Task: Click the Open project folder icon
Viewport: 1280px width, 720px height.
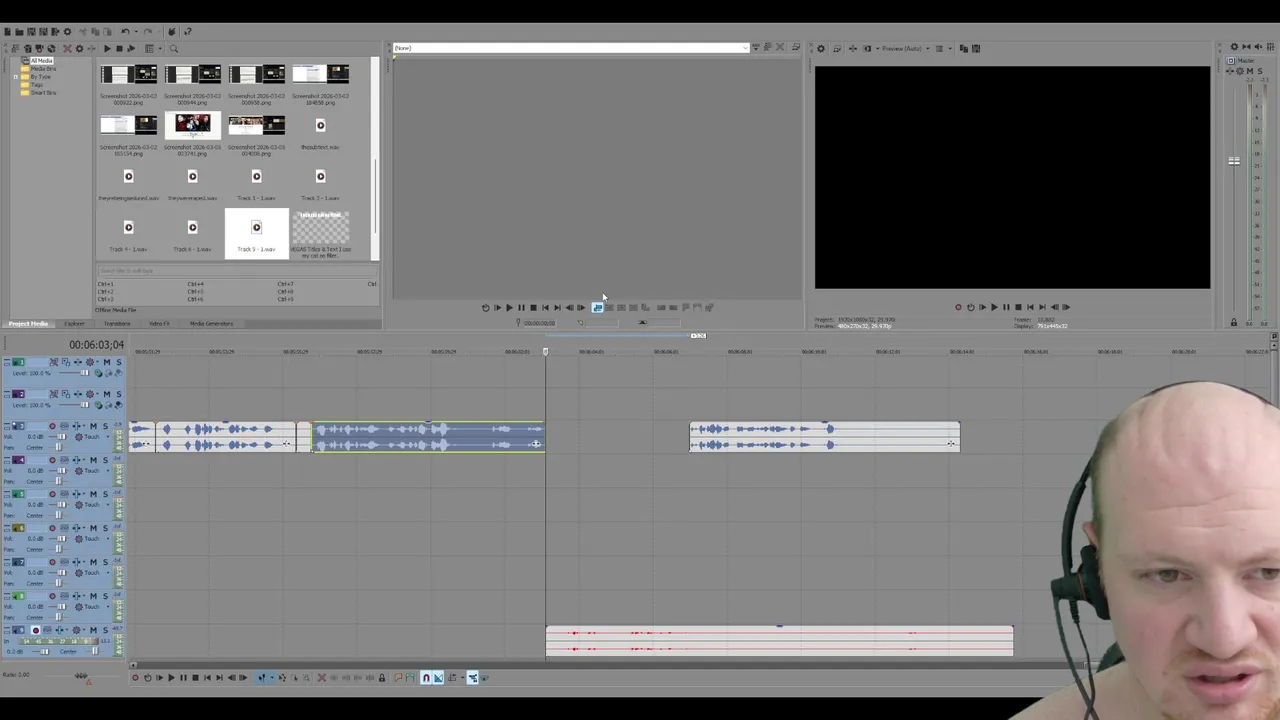Action: [19, 32]
